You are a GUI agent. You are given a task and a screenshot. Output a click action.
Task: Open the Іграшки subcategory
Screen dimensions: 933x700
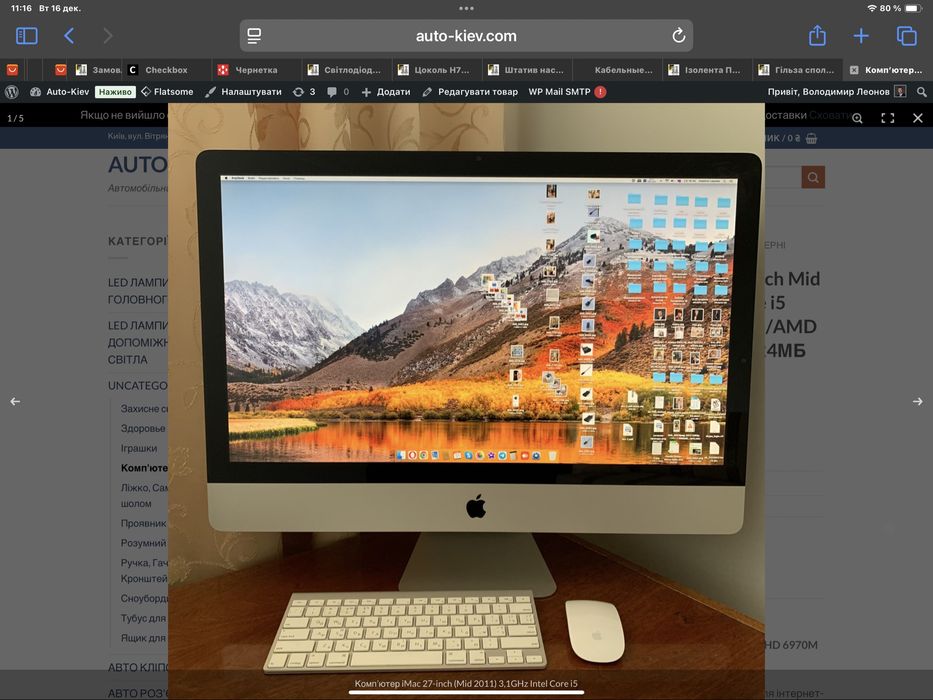(x=139, y=448)
